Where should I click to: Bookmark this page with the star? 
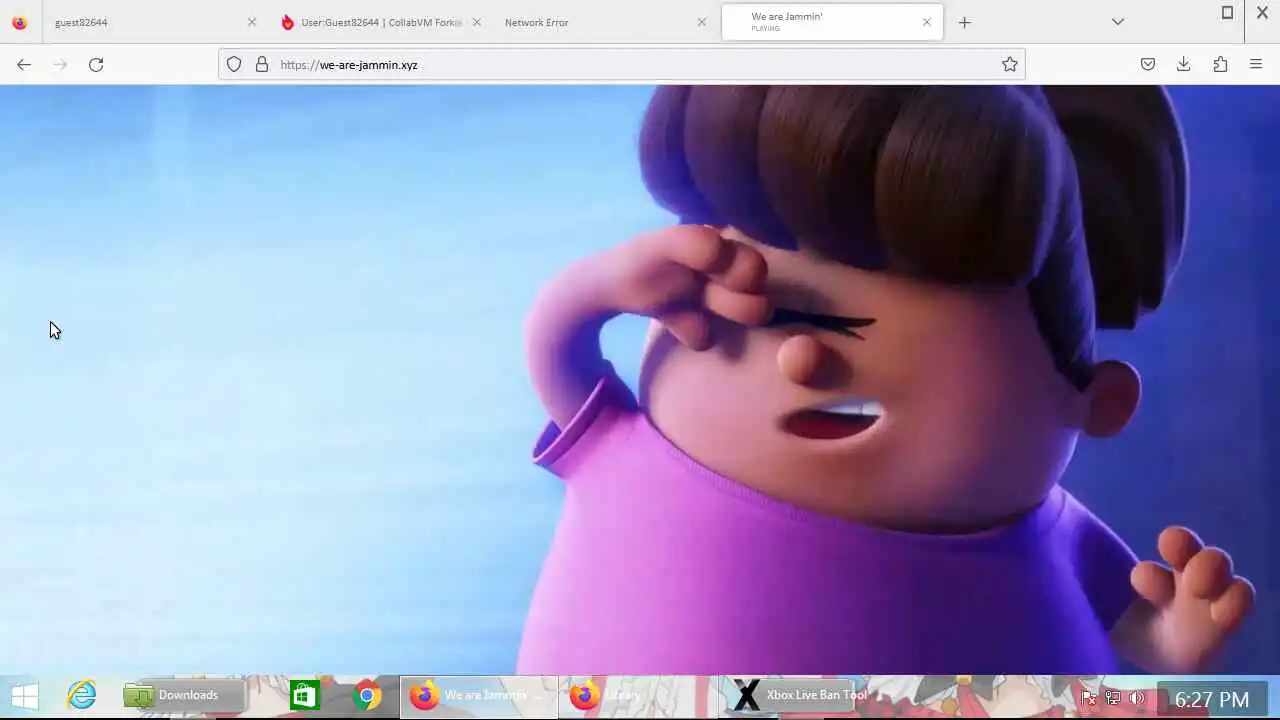(x=1010, y=64)
